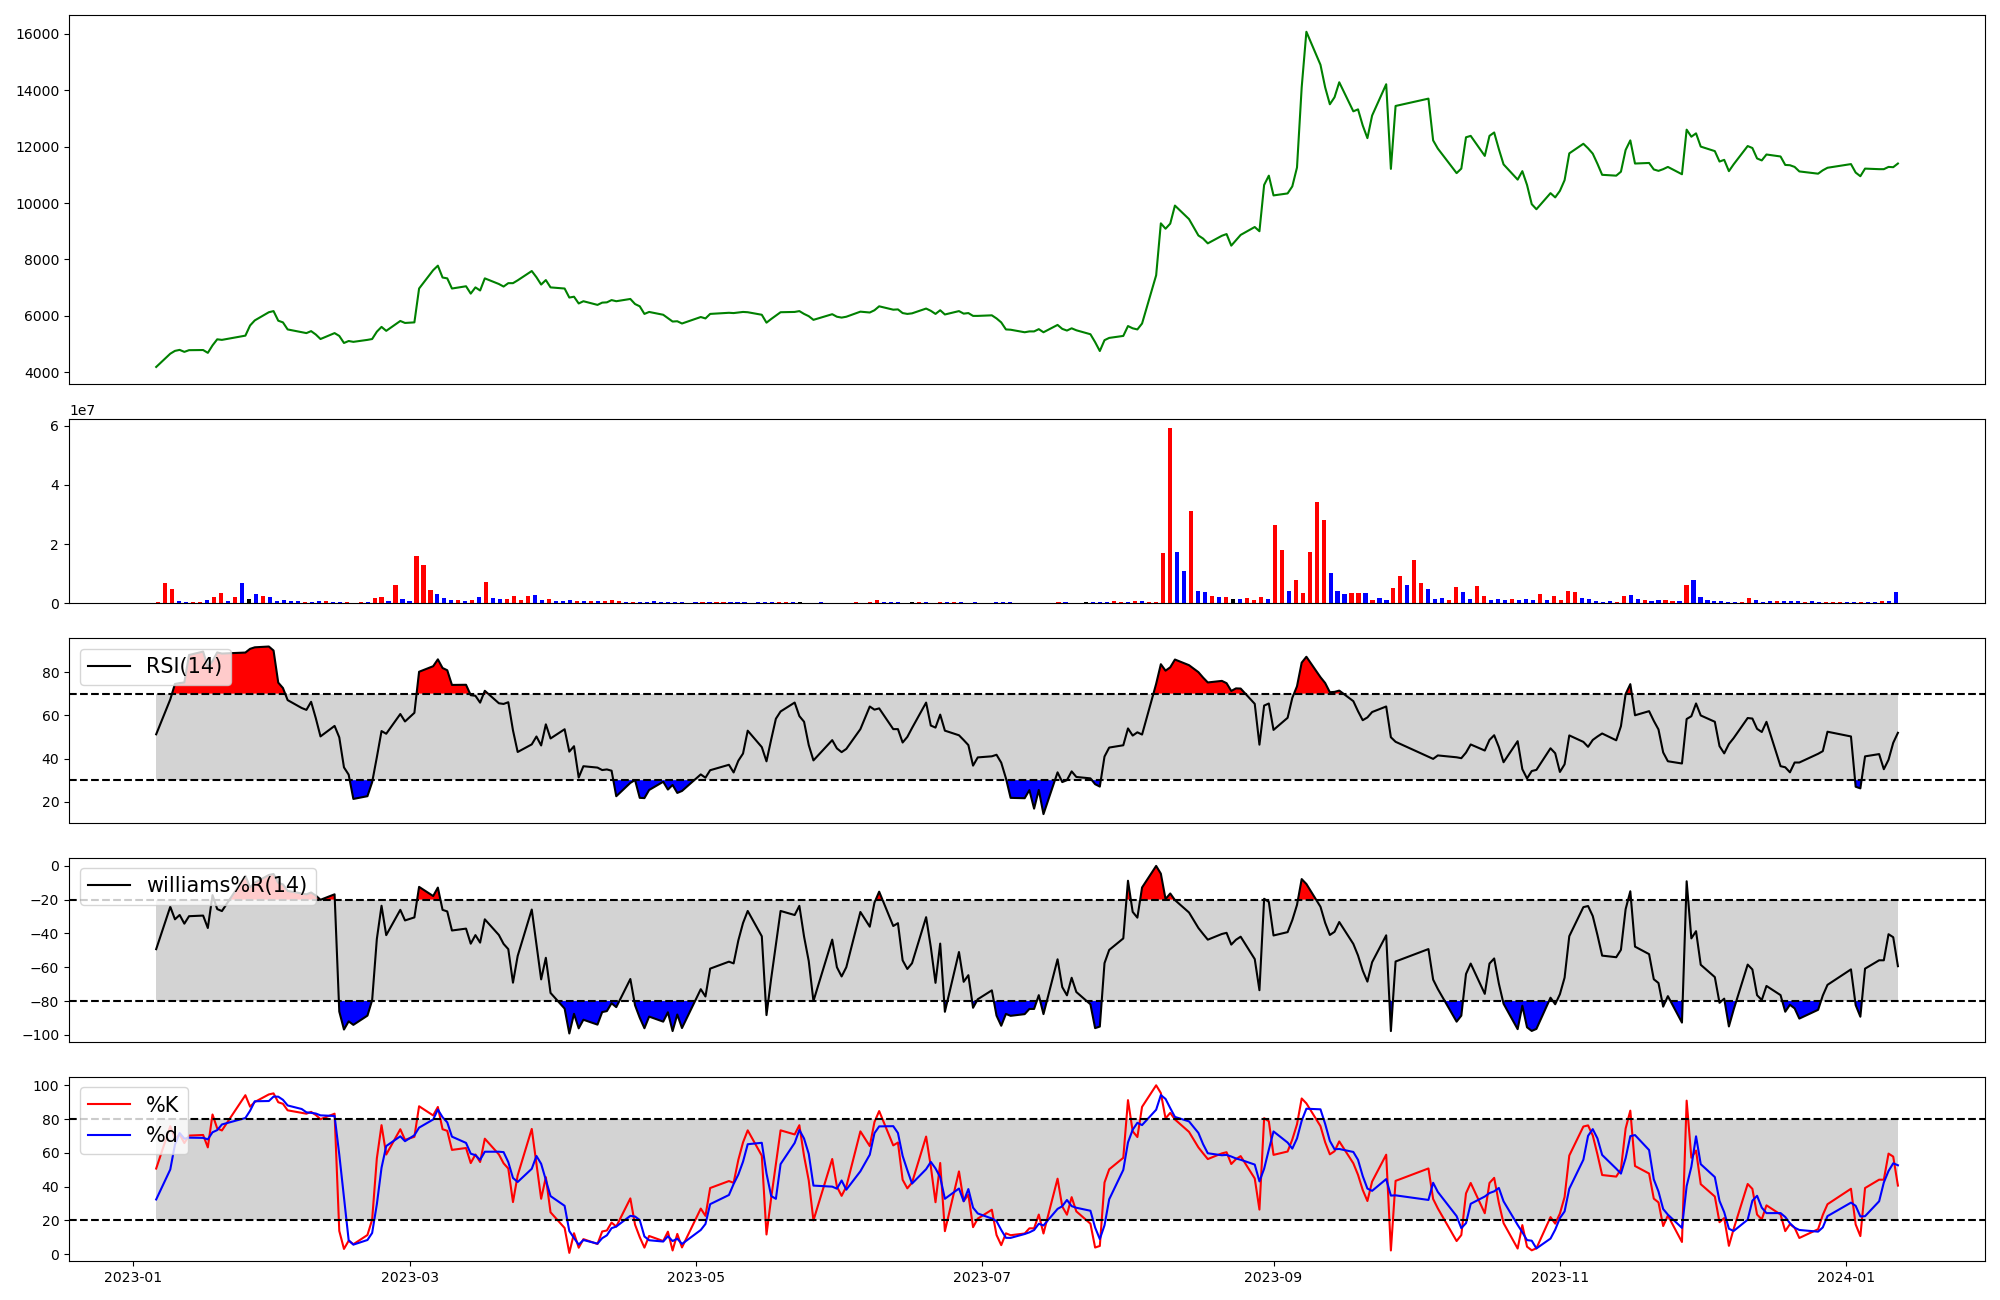Click the 2023-03 x-axis date label
Screen dimensions: 2000x1300
pyautogui.click(x=410, y=1277)
